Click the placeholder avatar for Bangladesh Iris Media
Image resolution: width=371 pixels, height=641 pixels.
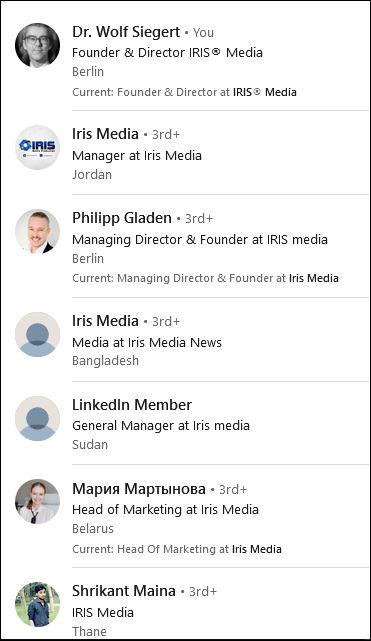tap(38, 334)
